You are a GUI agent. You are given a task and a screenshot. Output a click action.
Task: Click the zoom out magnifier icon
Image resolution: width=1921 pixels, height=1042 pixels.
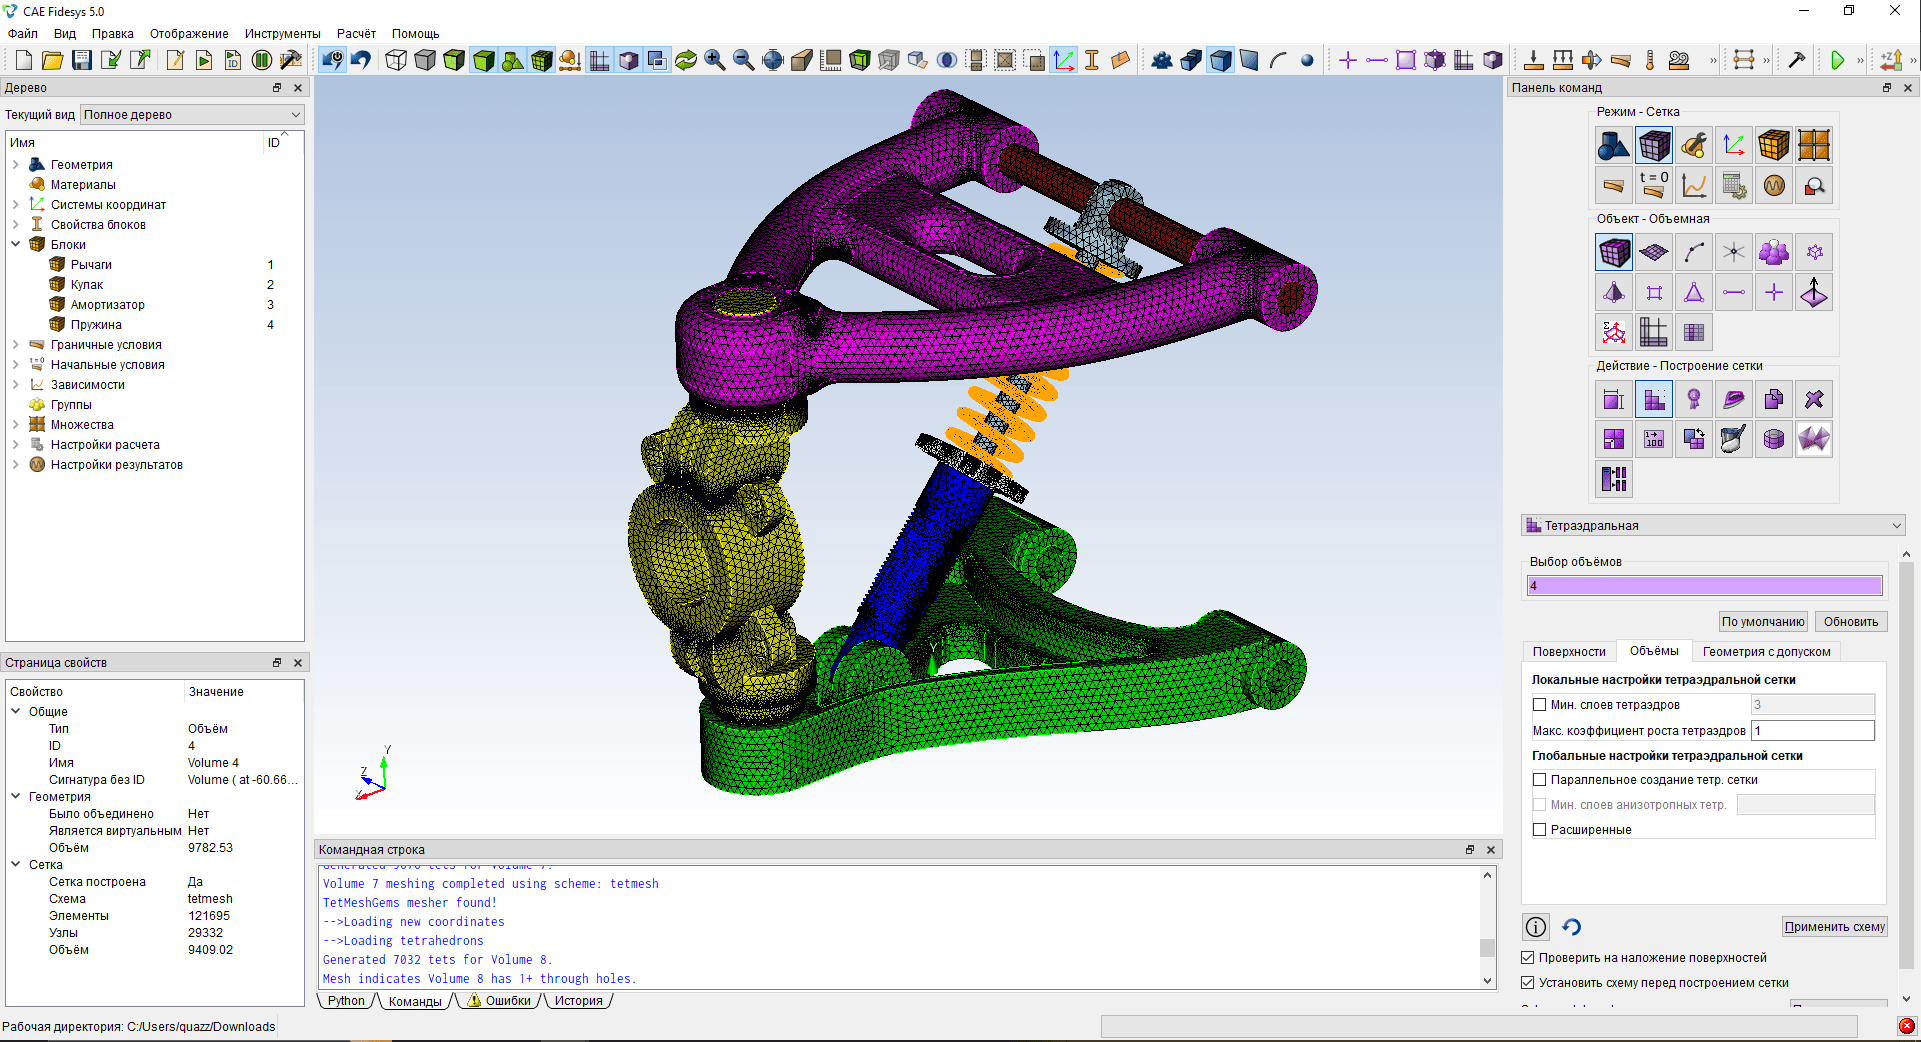(744, 61)
